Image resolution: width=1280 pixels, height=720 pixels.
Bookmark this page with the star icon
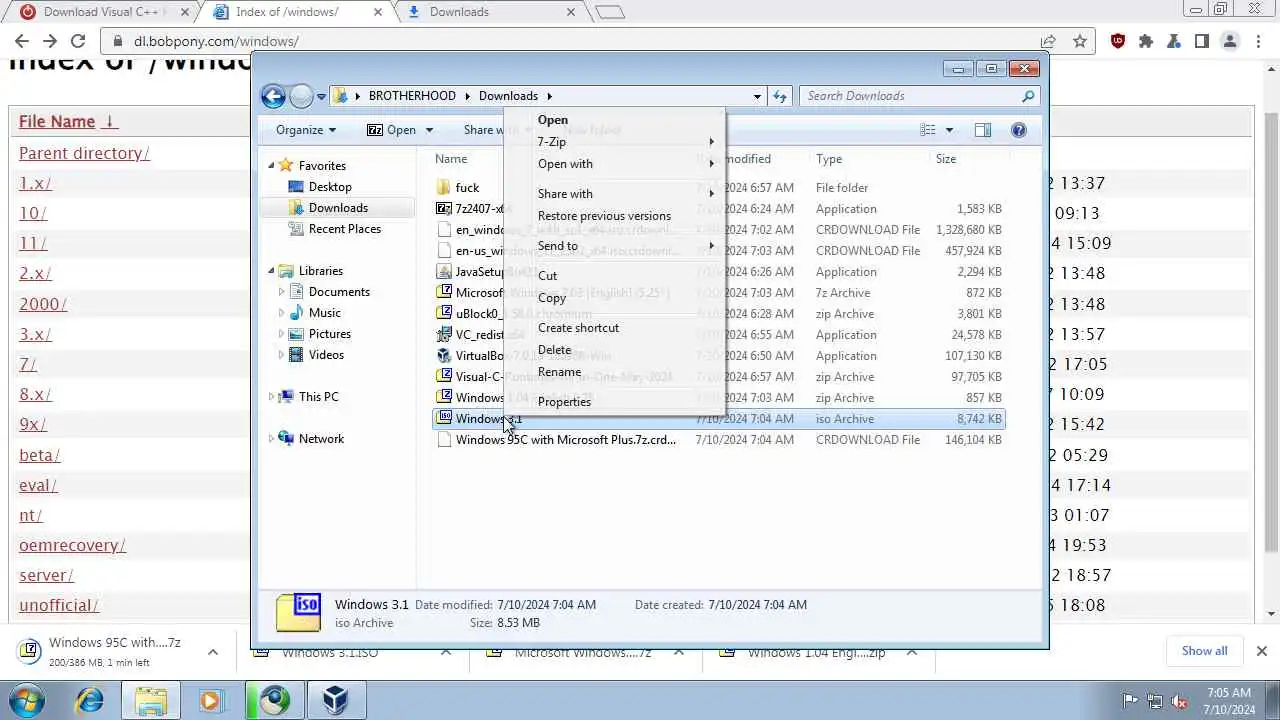pyautogui.click(x=1080, y=41)
